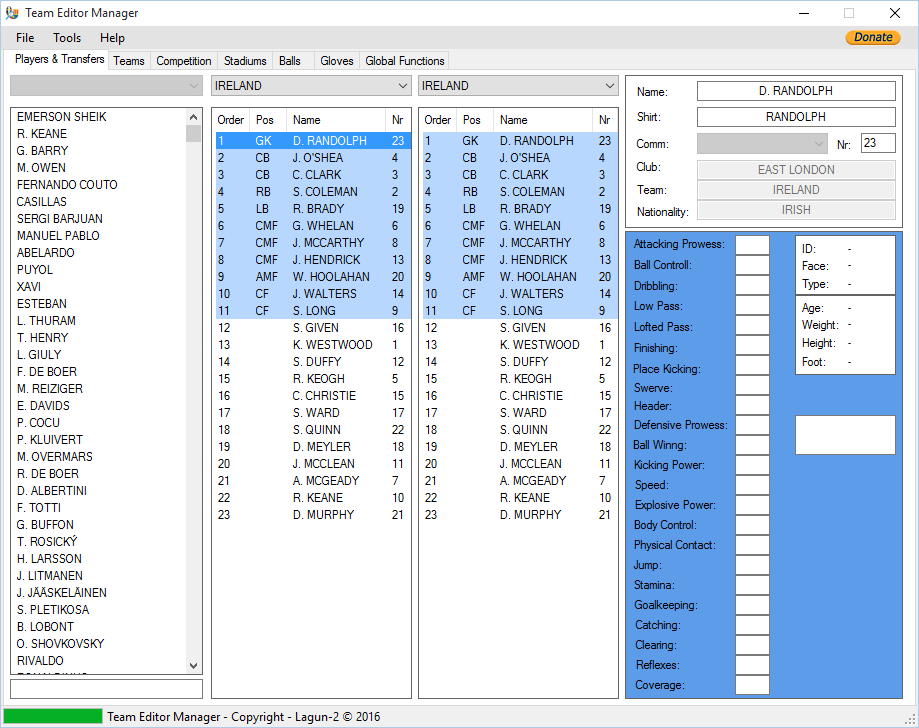Image resolution: width=919 pixels, height=728 pixels.
Task: Open the File menu
Action: pyautogui.click(x=25, y=38)
